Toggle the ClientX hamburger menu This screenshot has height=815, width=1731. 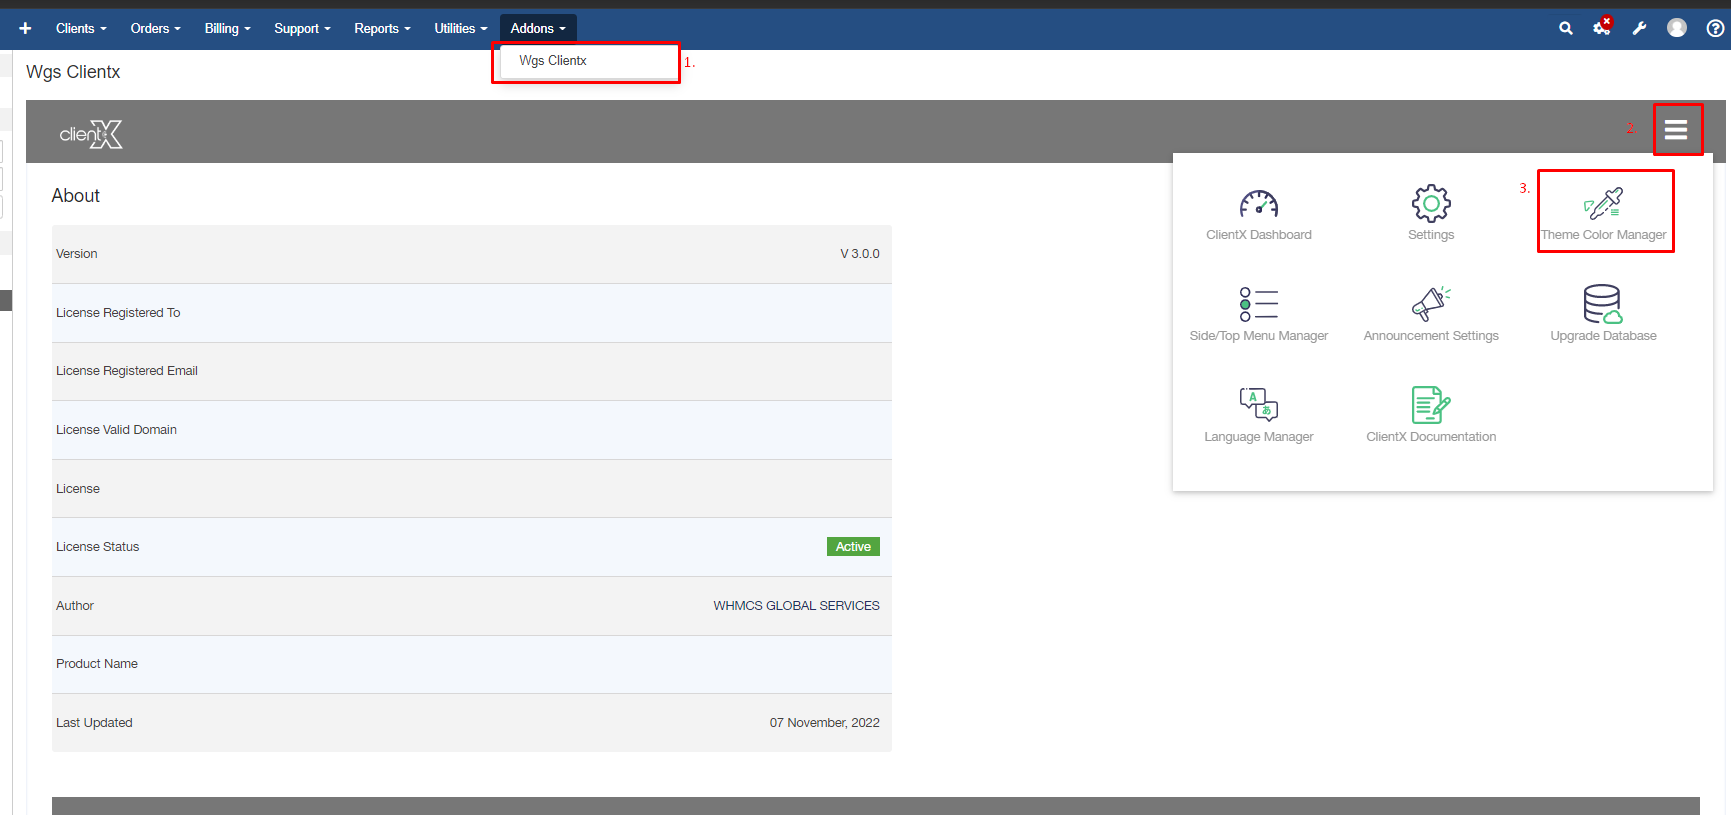point(1676,130)
